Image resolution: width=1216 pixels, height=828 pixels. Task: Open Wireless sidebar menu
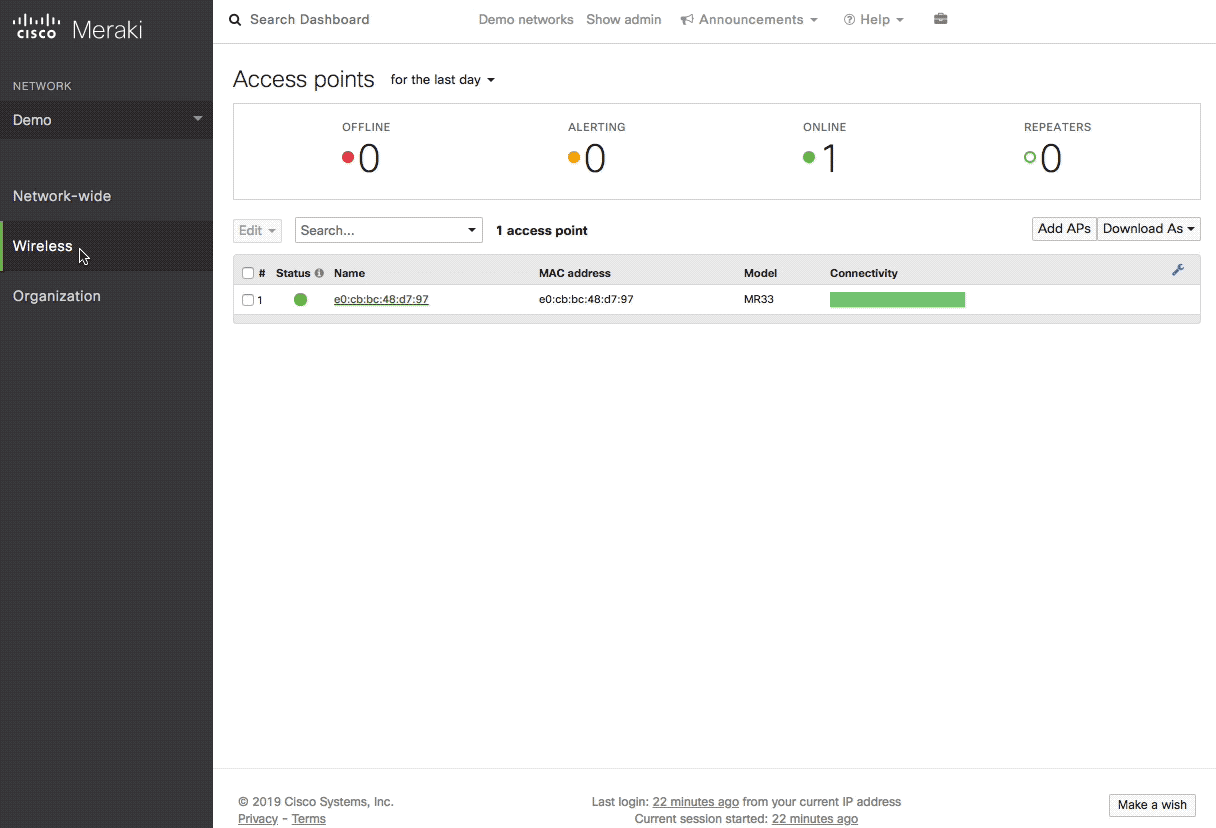(x=106, y=246)
